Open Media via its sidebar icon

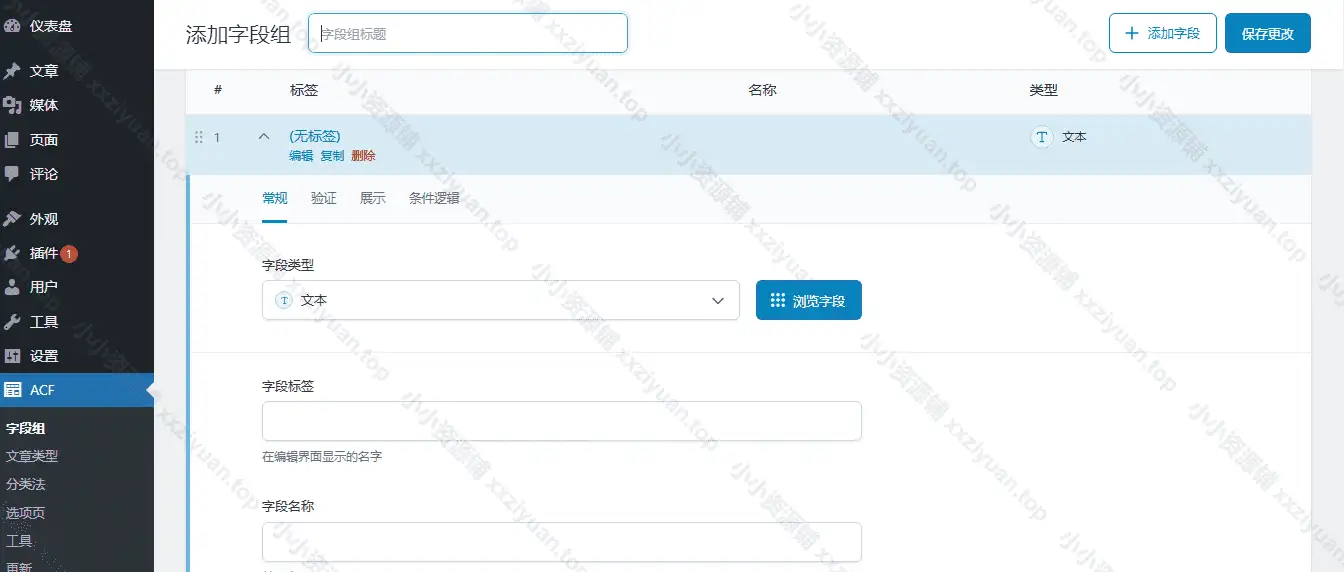[x=12, y=105]
